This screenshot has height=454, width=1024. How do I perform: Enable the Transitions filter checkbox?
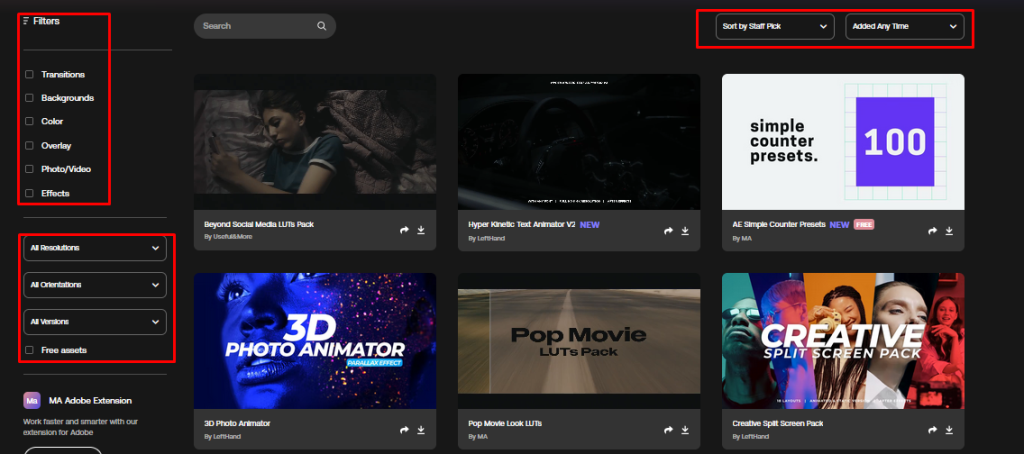click(x=29, y=74)
